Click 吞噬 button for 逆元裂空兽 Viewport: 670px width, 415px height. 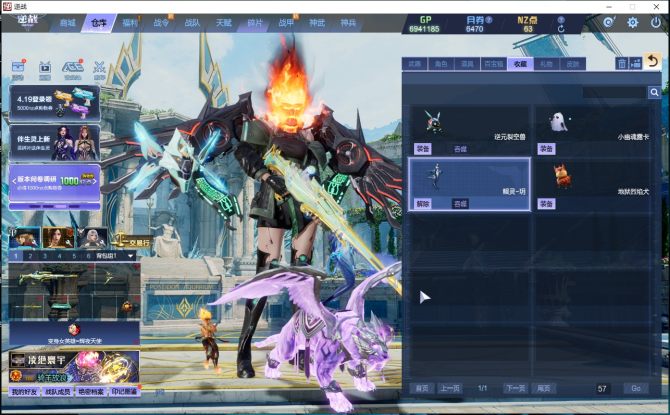coord(460,149)
